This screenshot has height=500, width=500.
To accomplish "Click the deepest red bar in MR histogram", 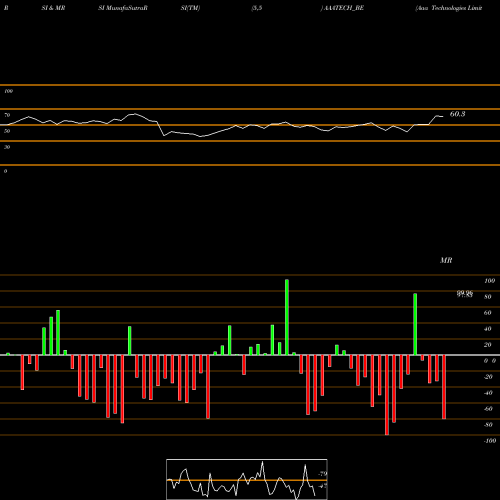I will [387, 395].
